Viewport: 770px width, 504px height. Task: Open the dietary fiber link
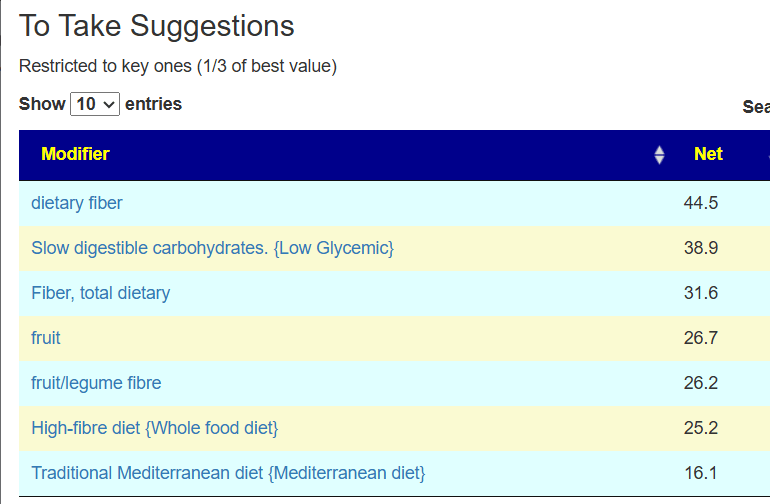click(x=77, y=203)
